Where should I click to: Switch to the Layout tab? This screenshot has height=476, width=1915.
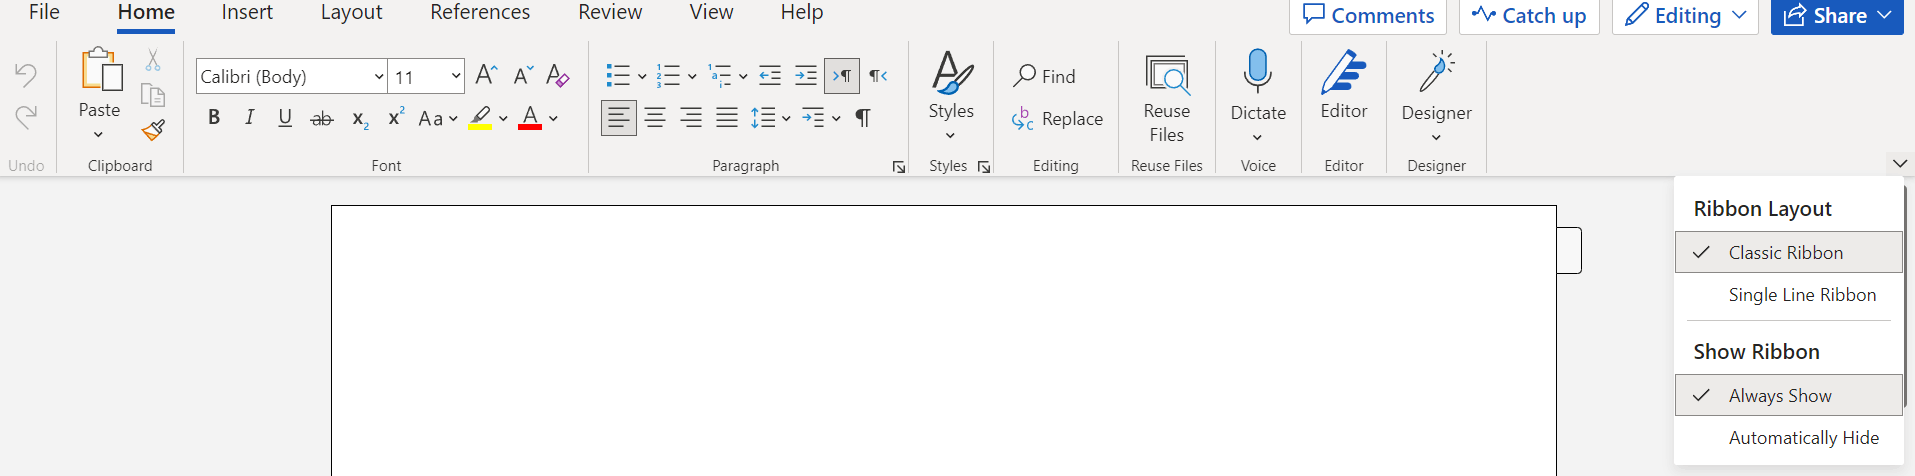(x=351, y=13)
